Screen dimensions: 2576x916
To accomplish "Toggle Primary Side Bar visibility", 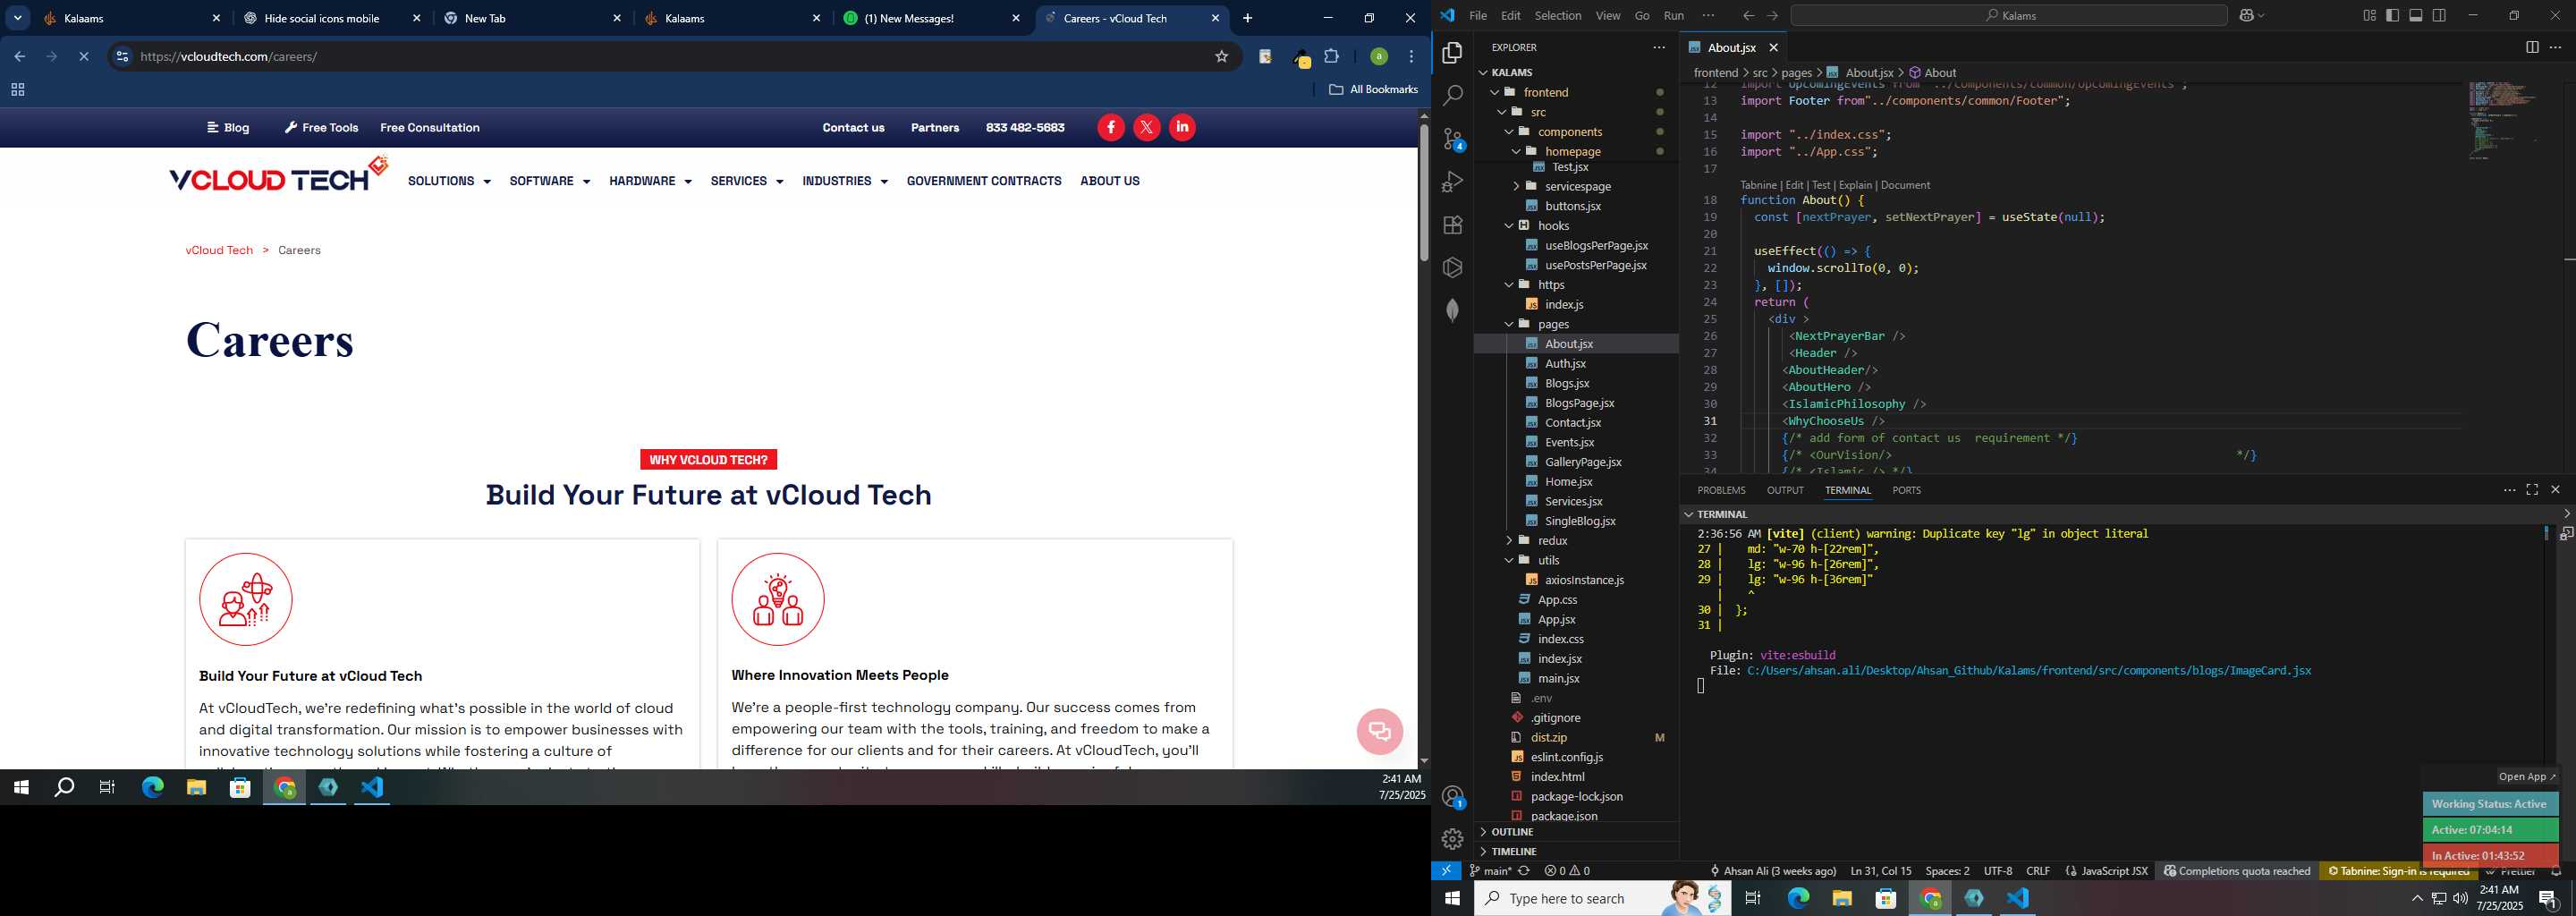I will click(x=2392, y=15).
